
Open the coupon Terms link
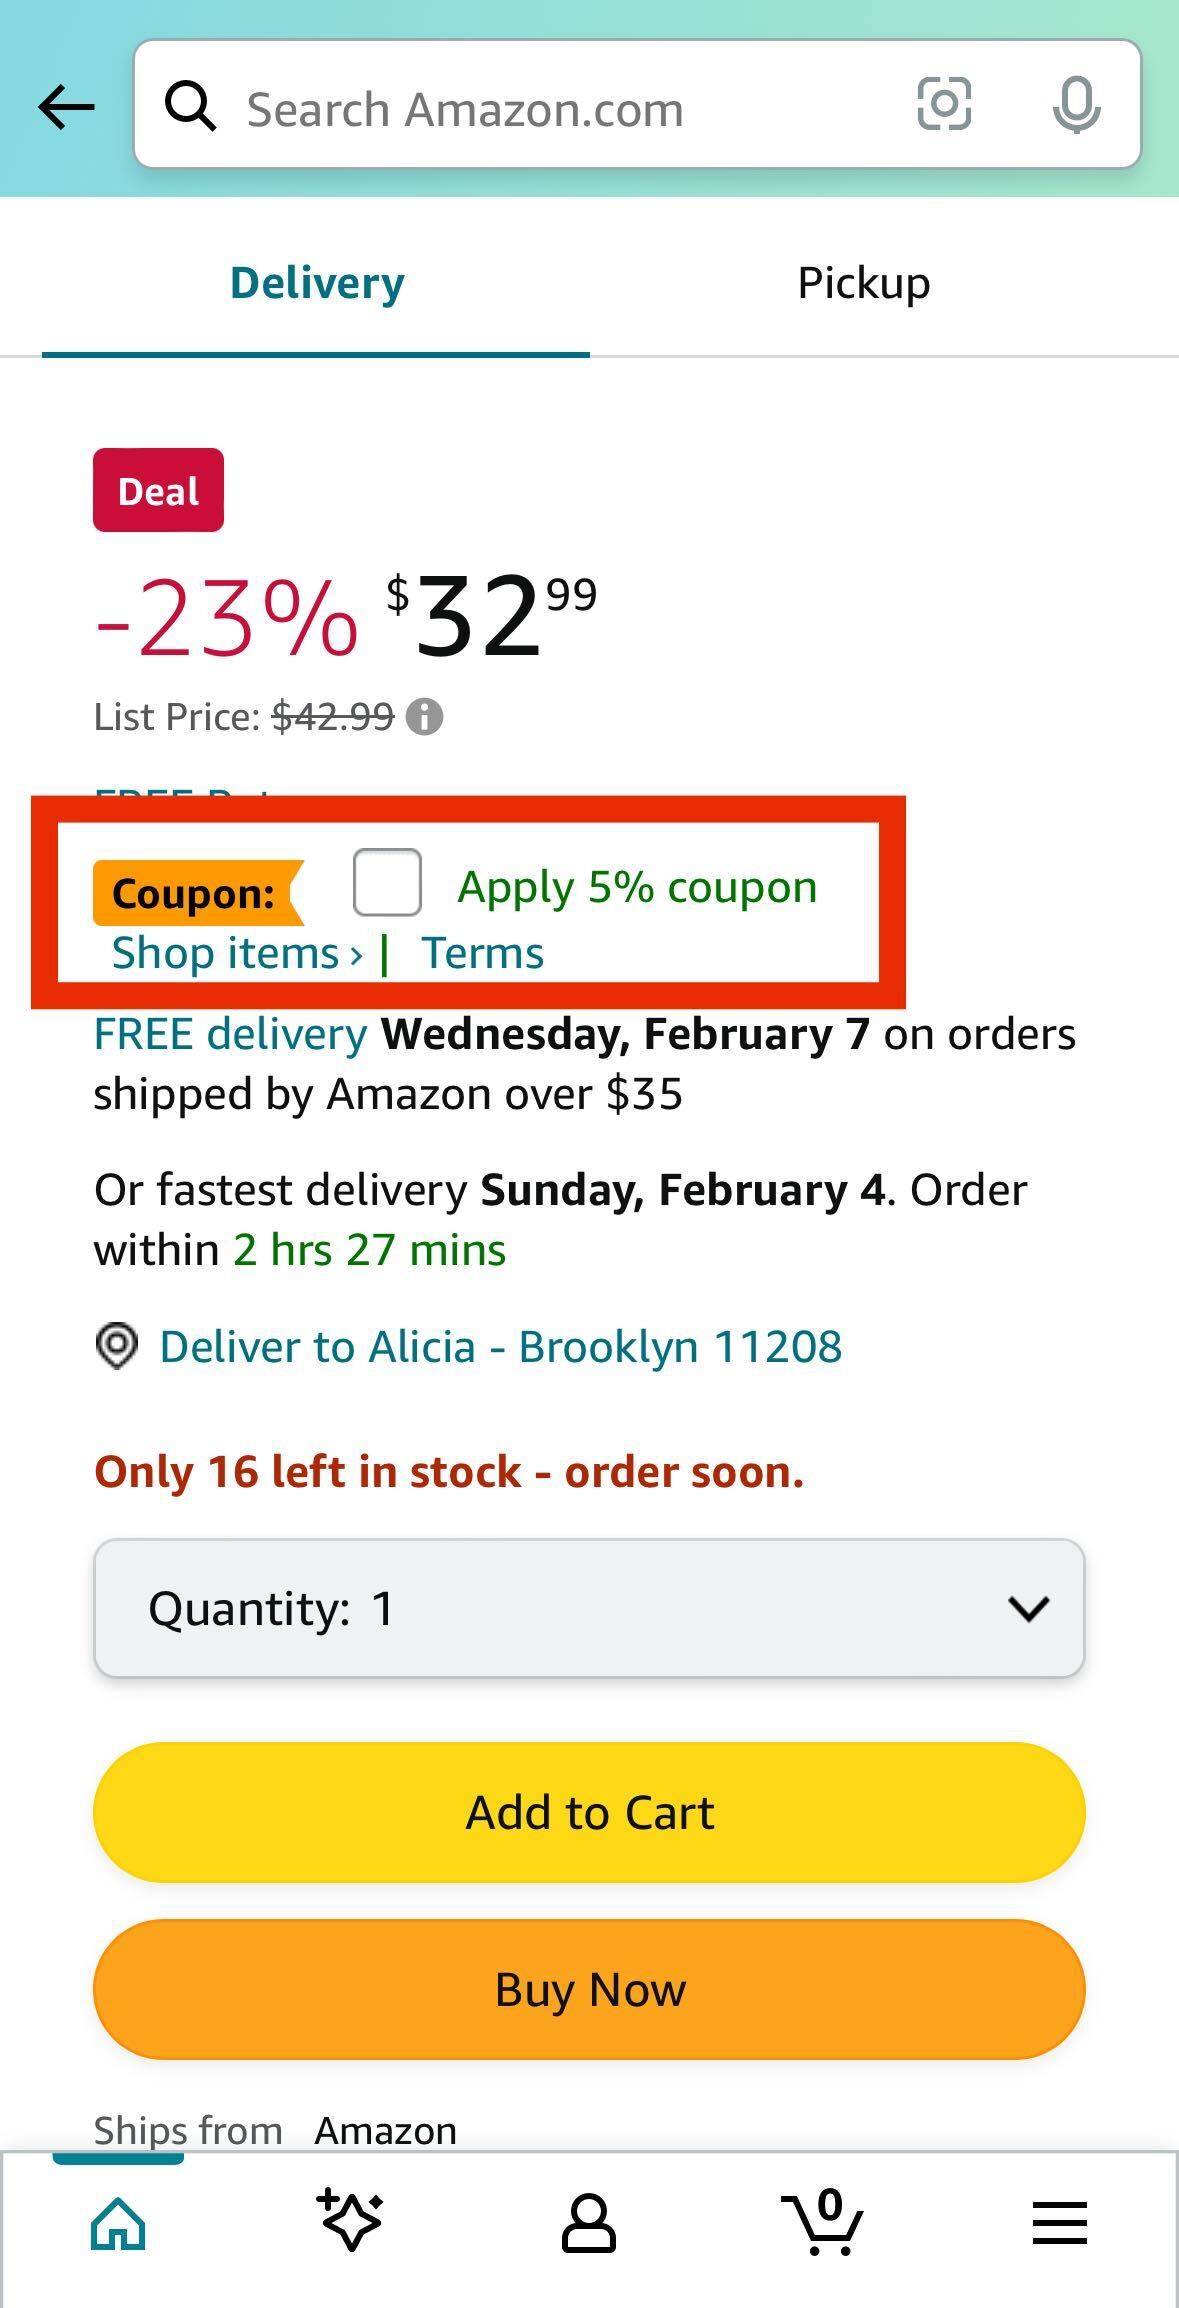click(483, 952)
